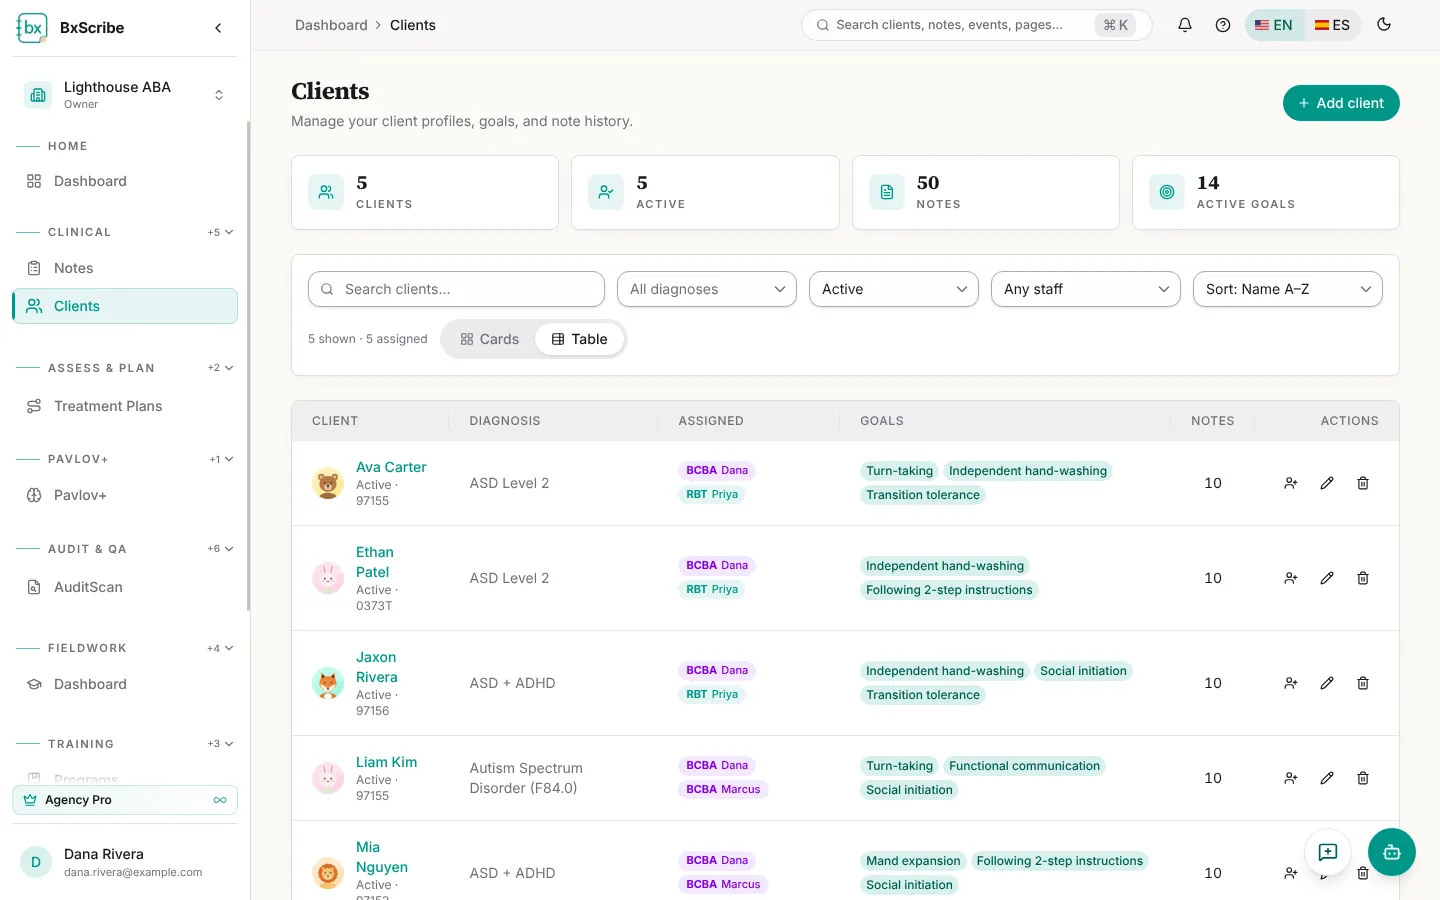Image resolution: width=1440 pixels, height=900 pixels.
Task: Edit Ethan Patel with pencil icon
Action: [1327, 578]
